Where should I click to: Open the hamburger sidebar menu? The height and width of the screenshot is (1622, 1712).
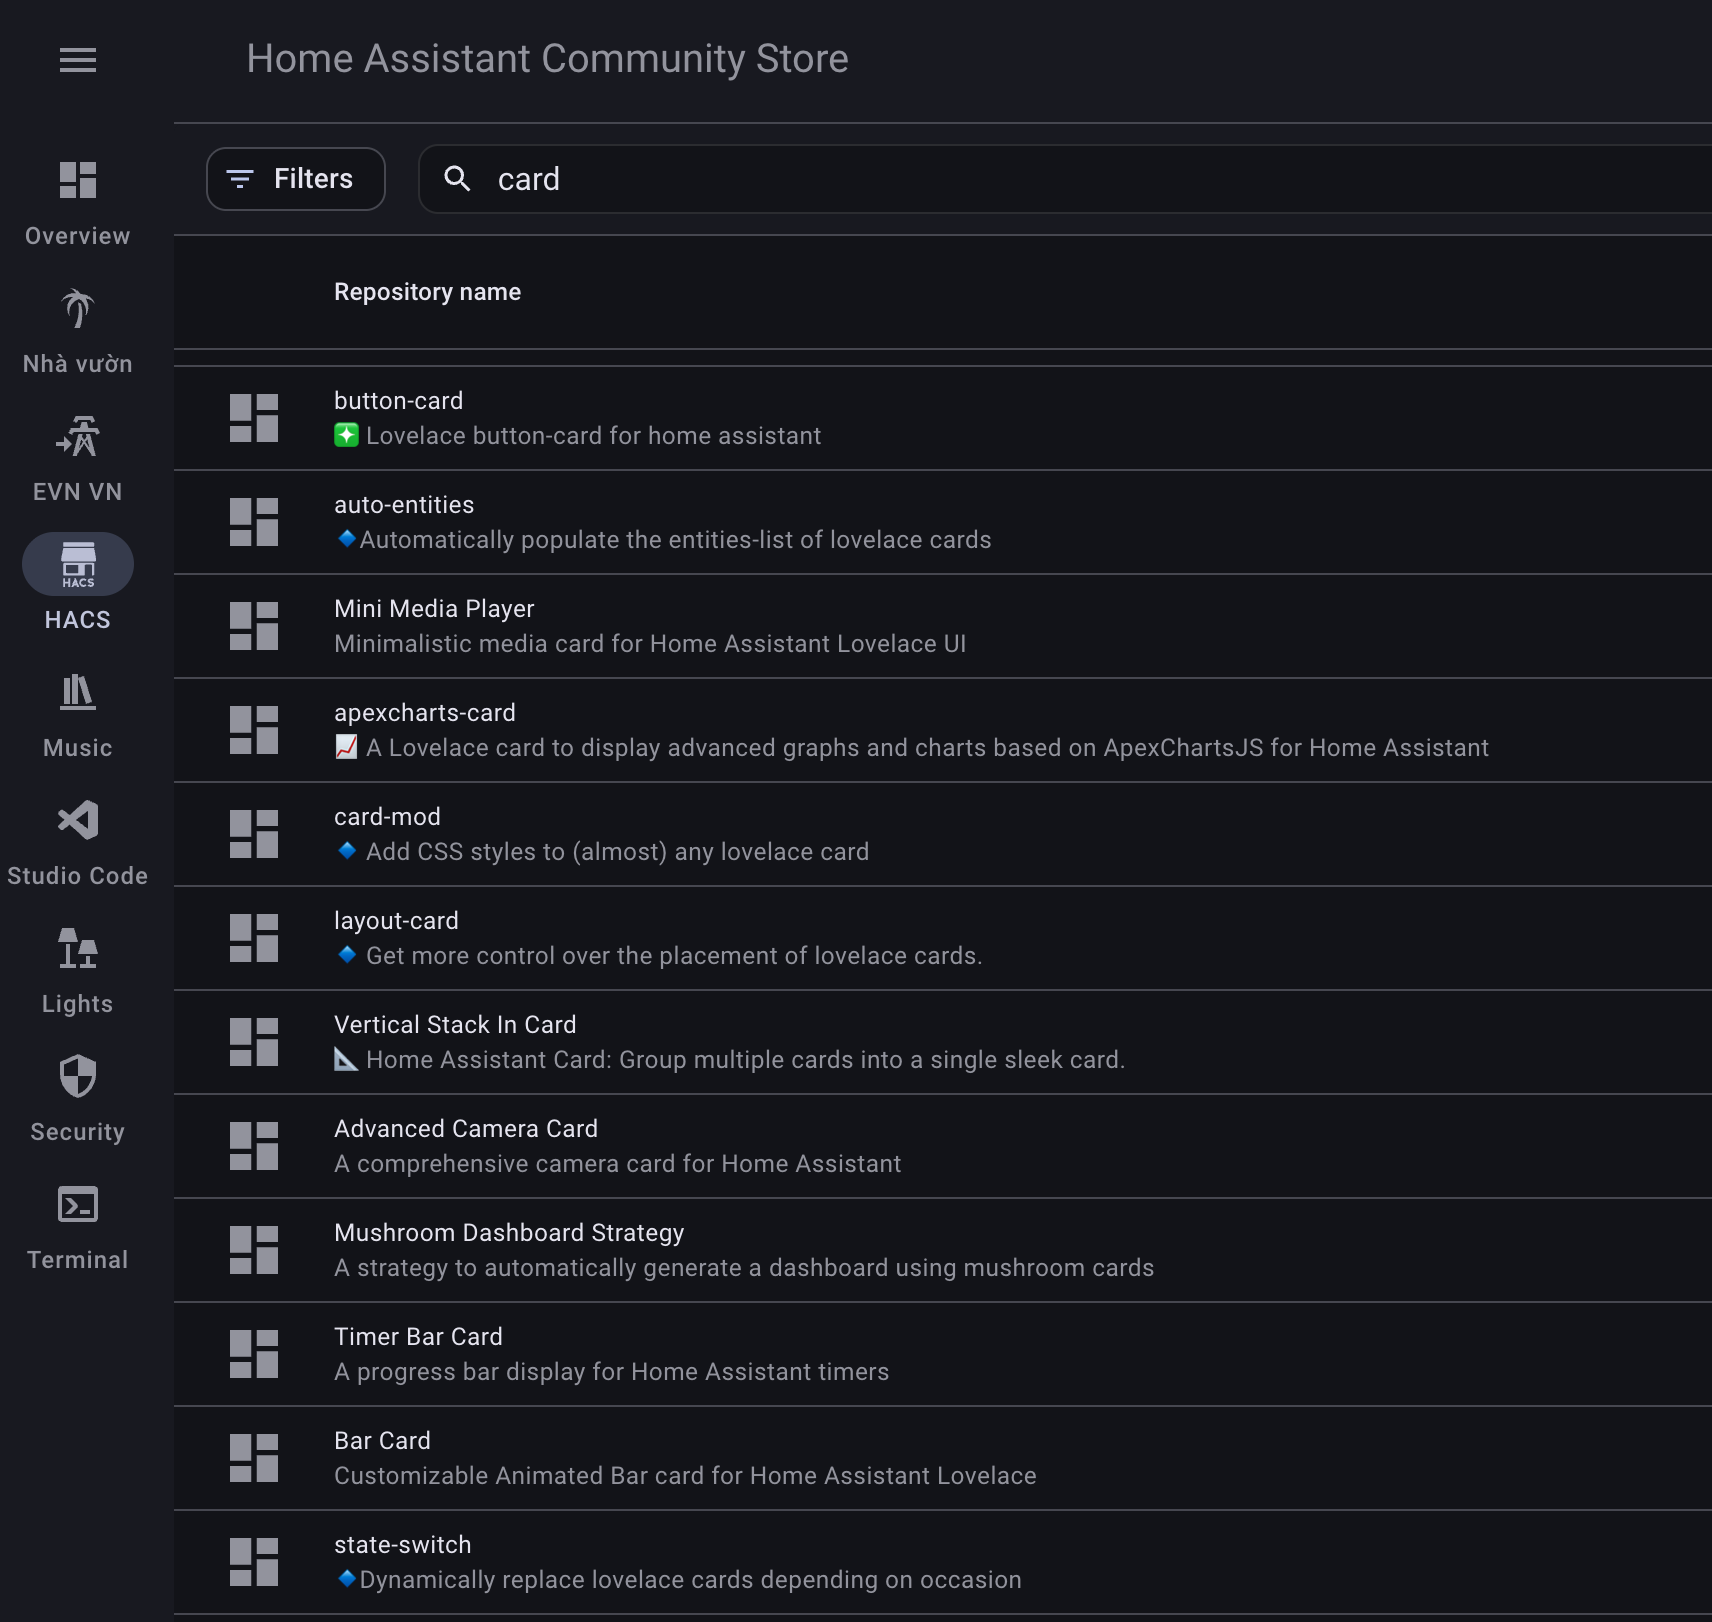[x=77, y=60]
